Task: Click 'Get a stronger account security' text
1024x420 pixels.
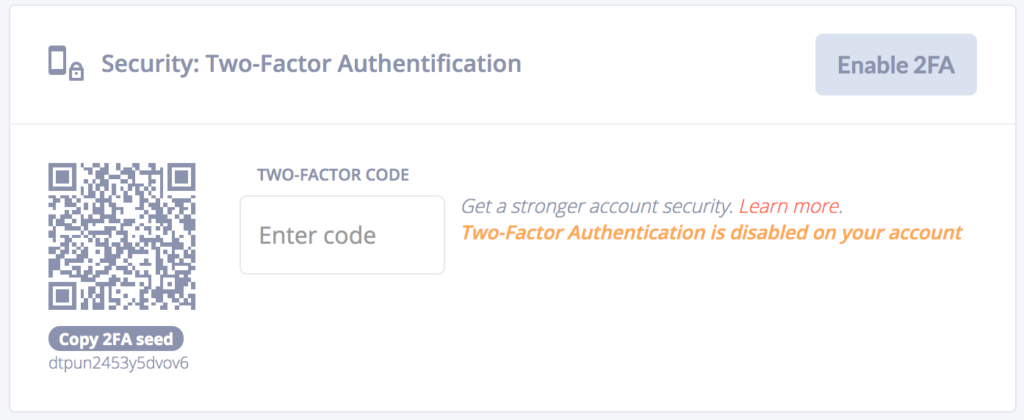Action: point(597,207)
